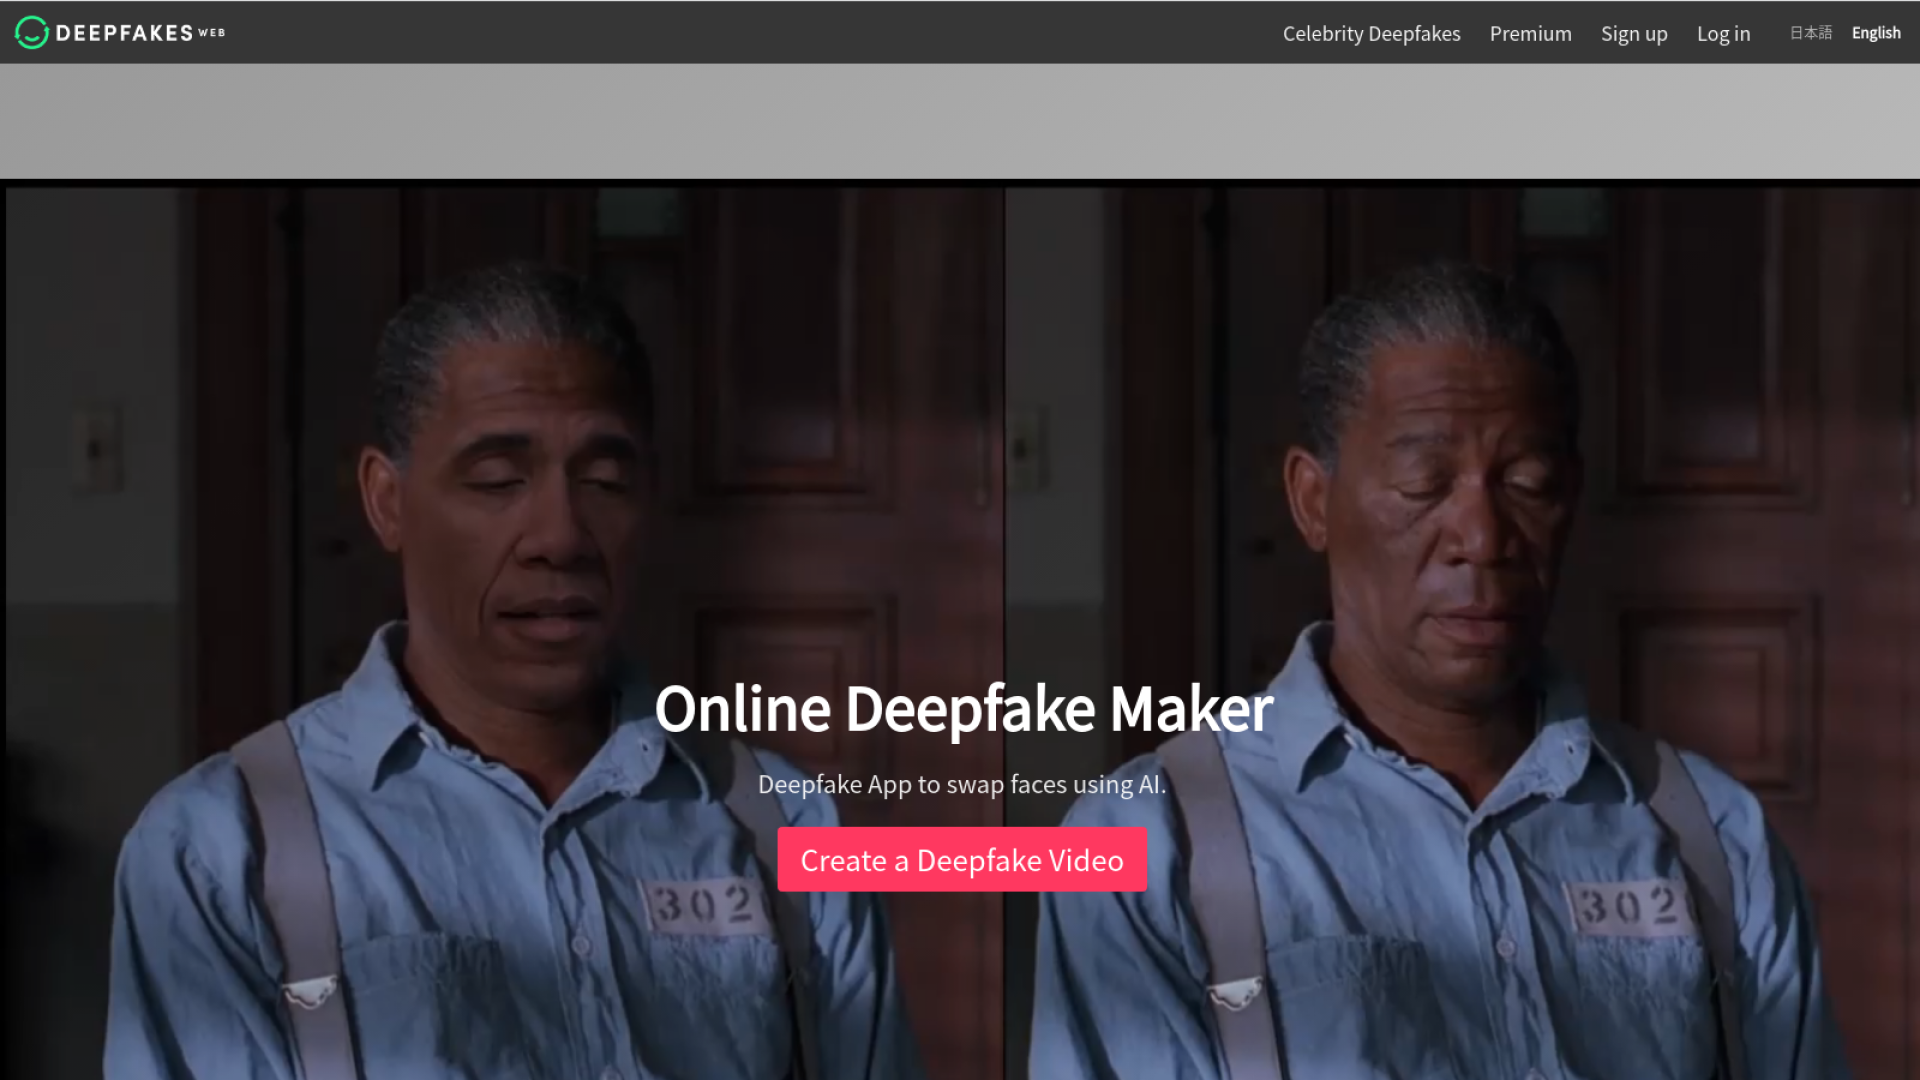Click the green smiley Deepfakes logo icon

(32, 33)
